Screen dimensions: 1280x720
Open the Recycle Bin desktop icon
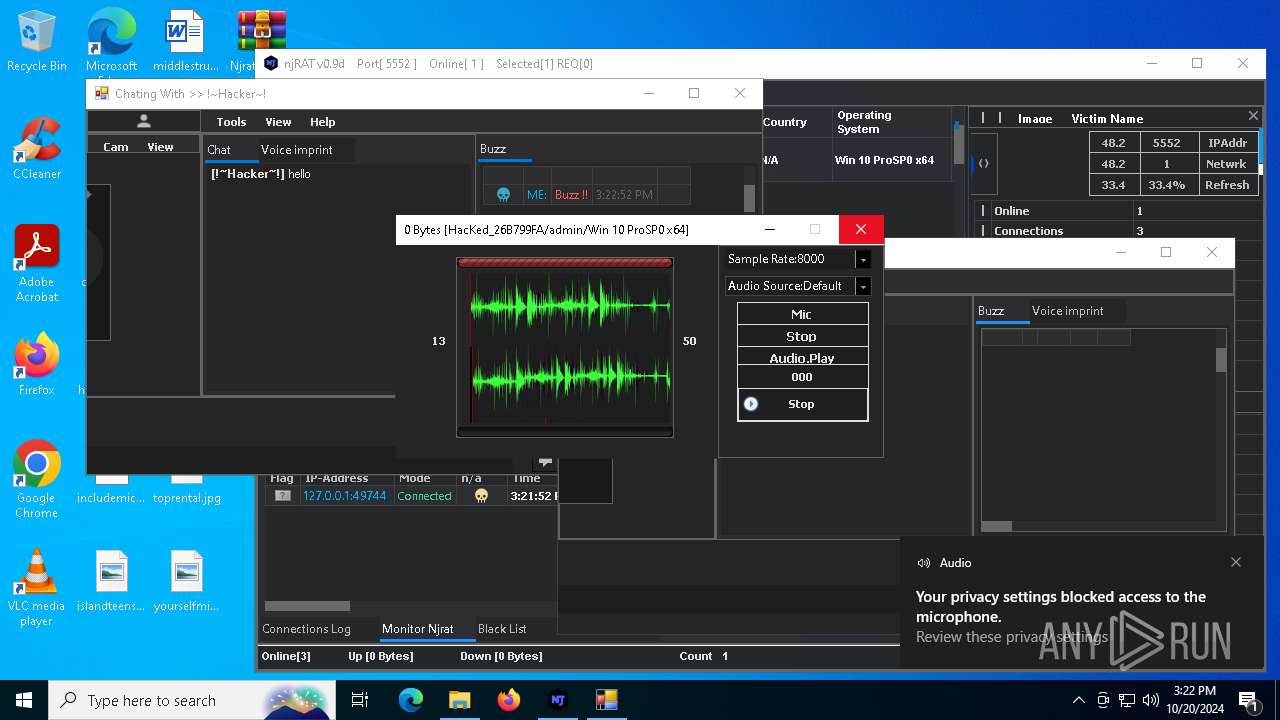(36, 41)
